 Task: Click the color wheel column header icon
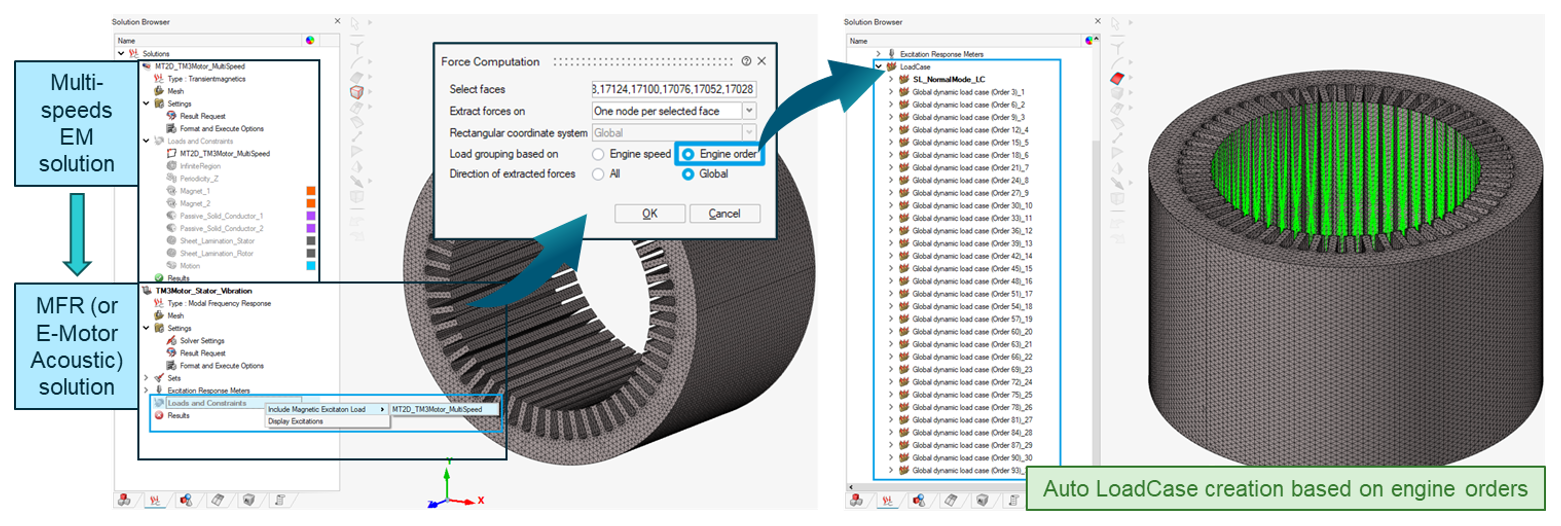[309, 40]
